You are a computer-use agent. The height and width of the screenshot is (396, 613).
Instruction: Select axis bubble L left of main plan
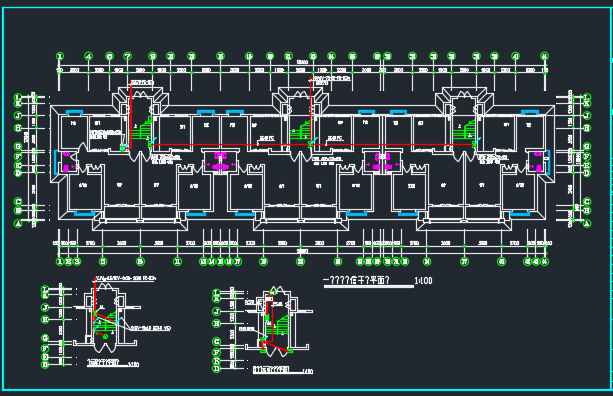click(18, 97)
